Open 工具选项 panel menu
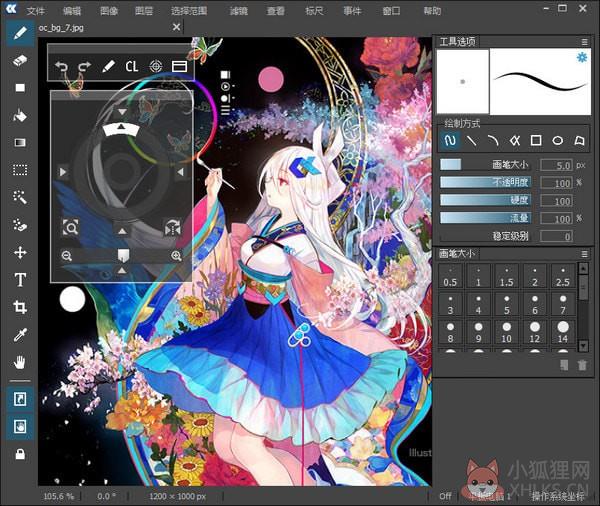Image resolution: width=600 pixels, height=506 pixels. click(584, 42)
